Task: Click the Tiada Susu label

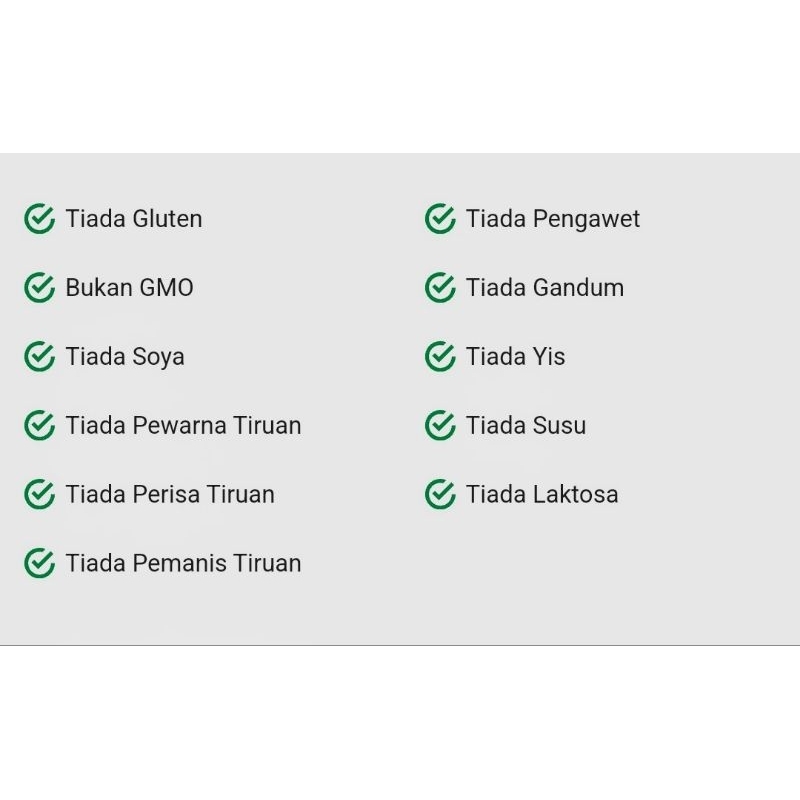Action: [x=526, y=426]
